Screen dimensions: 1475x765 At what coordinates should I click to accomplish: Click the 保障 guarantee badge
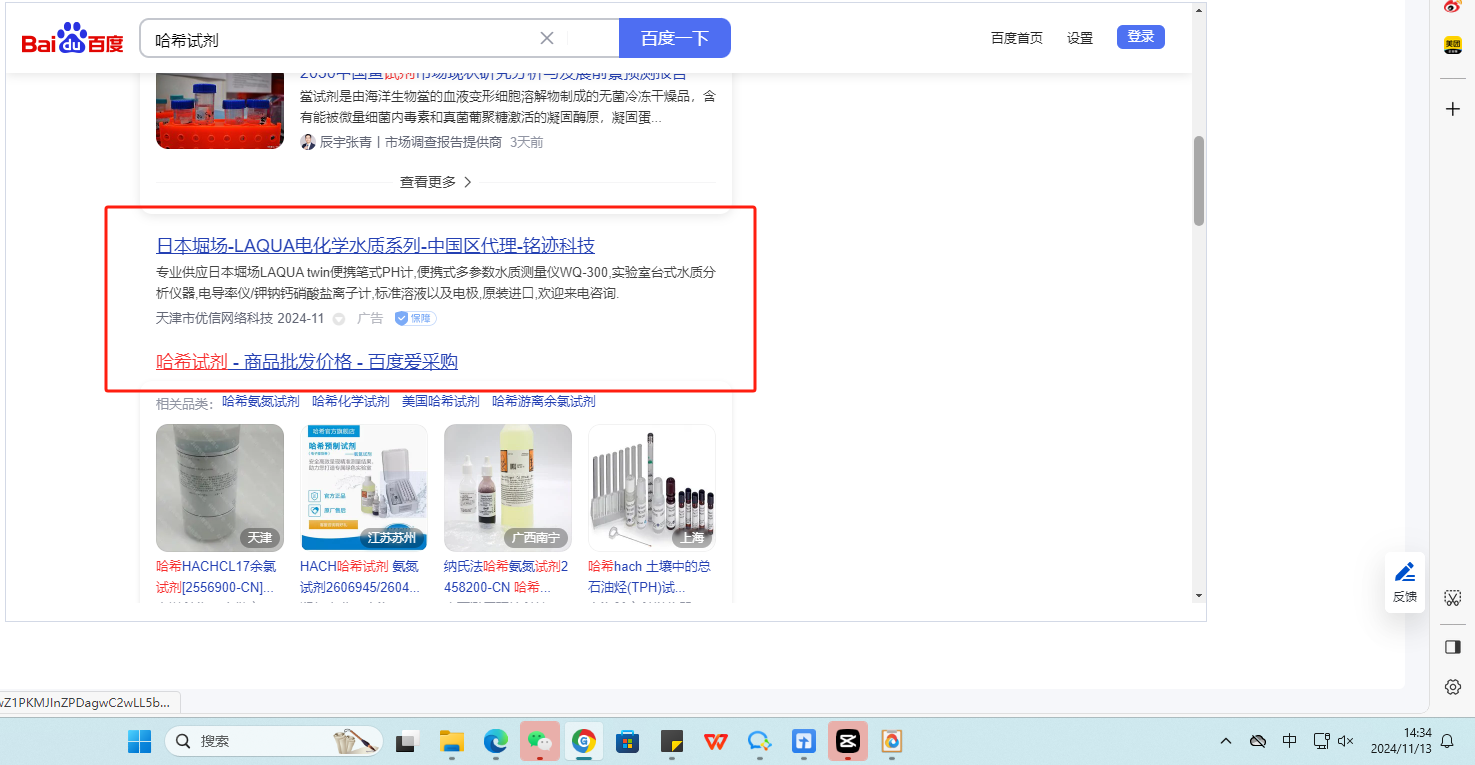(415, 318)
